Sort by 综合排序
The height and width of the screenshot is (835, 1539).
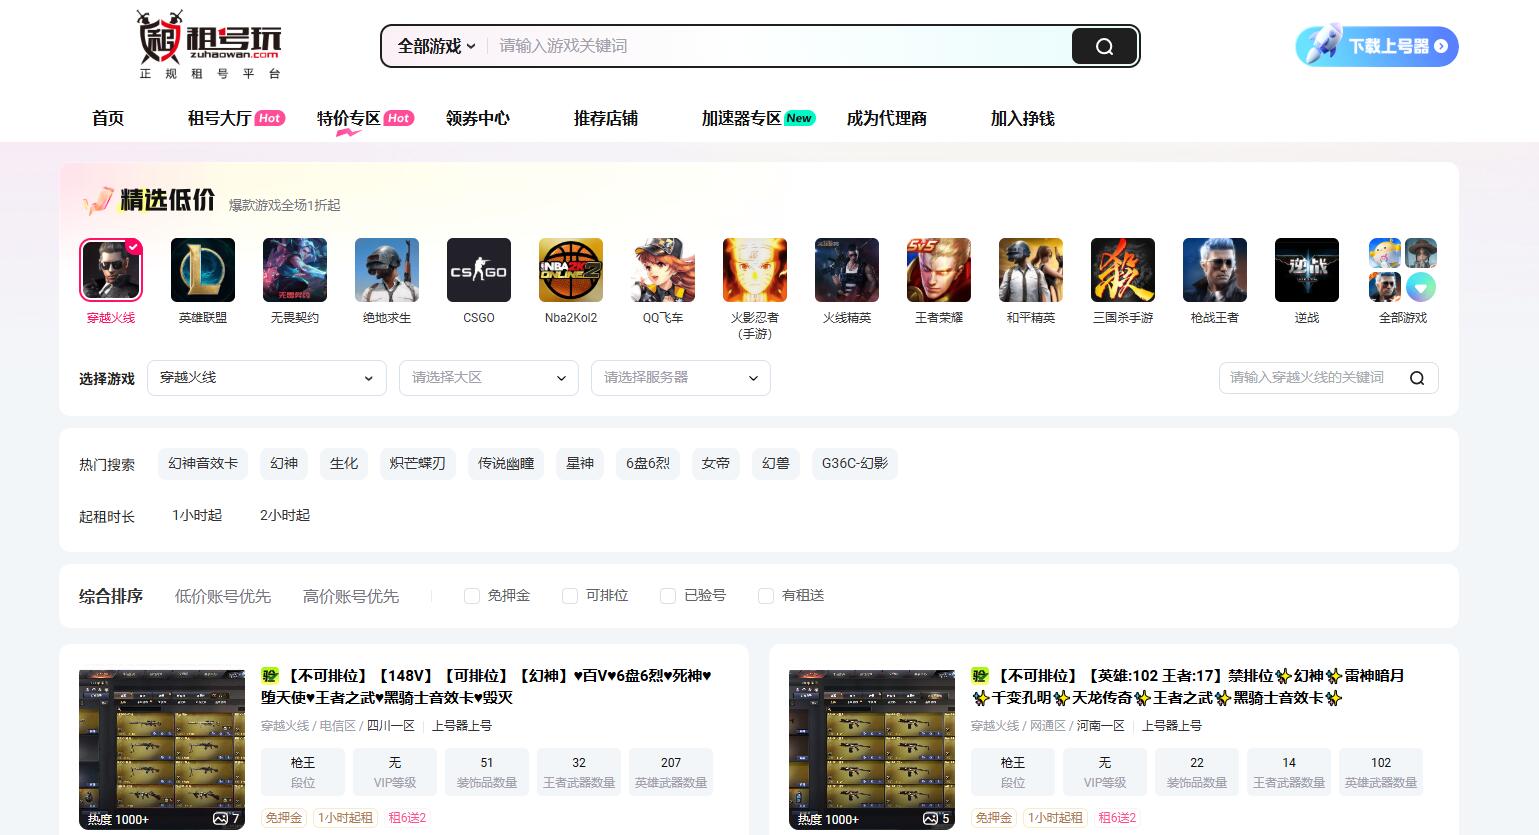tap(111, 596)
